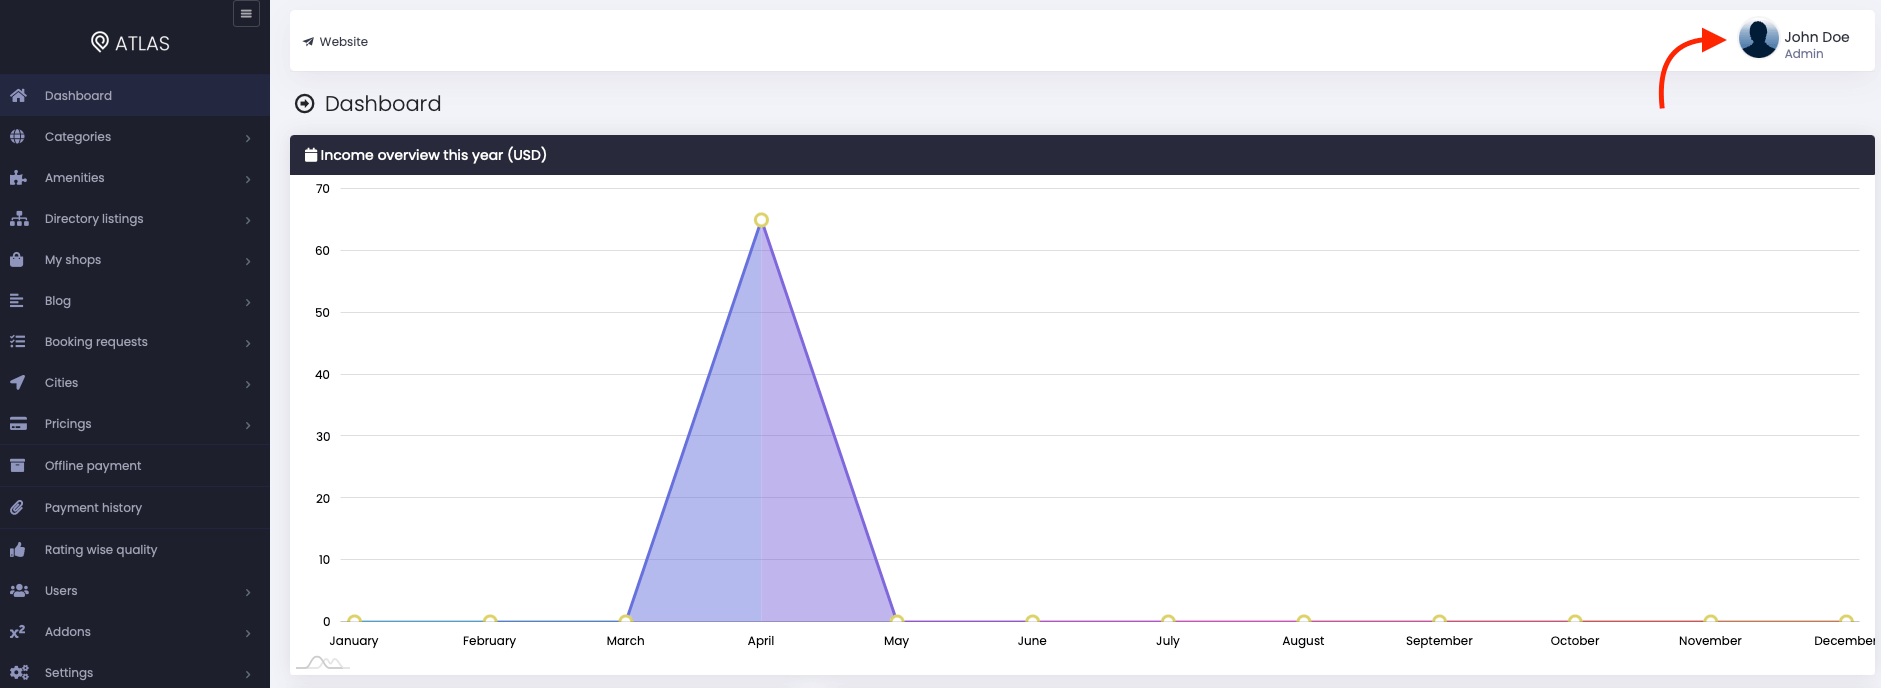Viewport: 1881px width, 688px height.
Task: Expand the Cities submenu chevron
Action: (248, 384)
